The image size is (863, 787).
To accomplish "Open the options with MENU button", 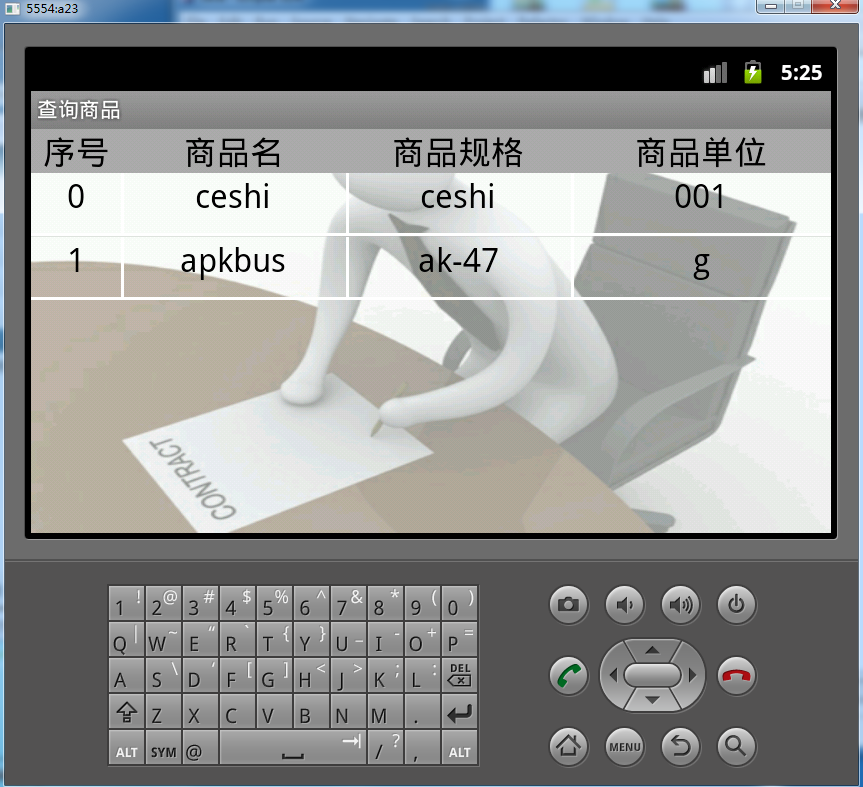I will pyautogui.click(x=625, y=746).
